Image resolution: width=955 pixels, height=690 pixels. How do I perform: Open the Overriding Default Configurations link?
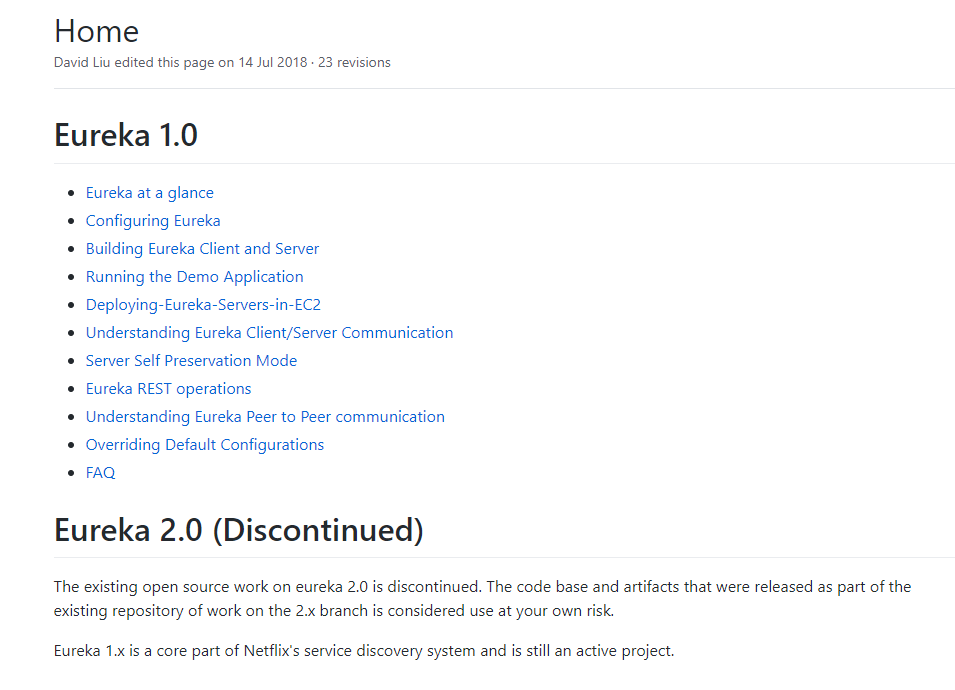pyautogui.click(x=205, y=445)
